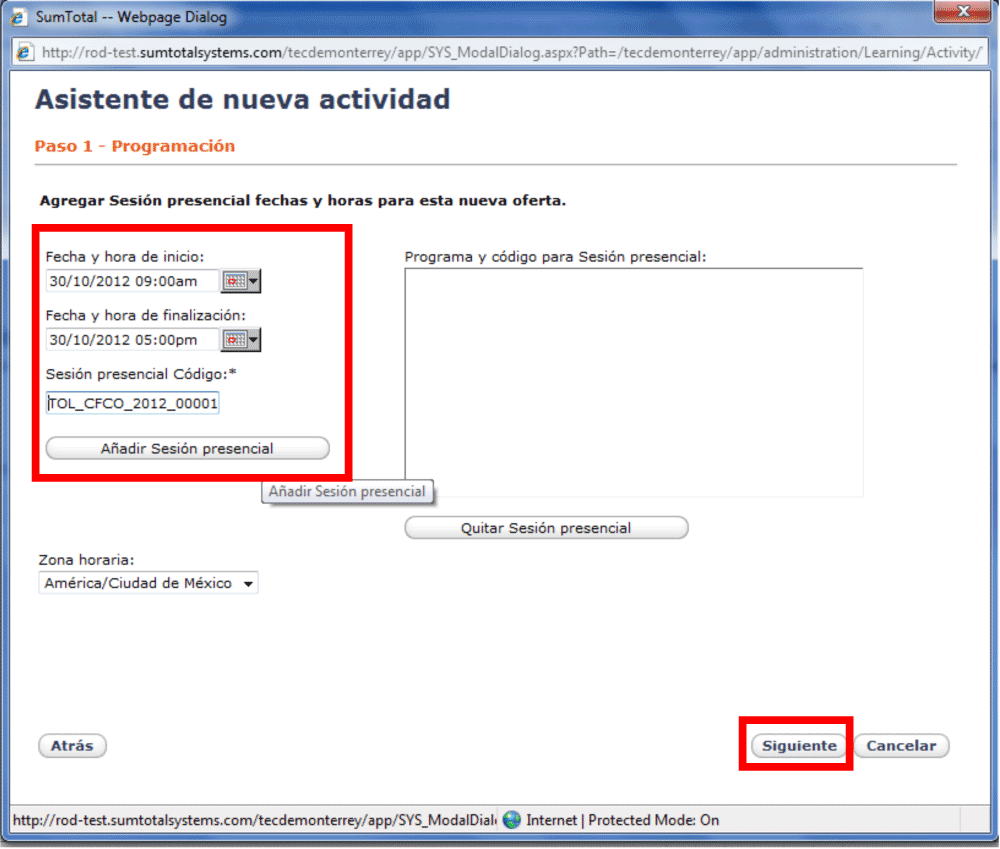Screen dimensions: 1000x849
Task: Click the Zona horaria label
Action: click(87, 560)
